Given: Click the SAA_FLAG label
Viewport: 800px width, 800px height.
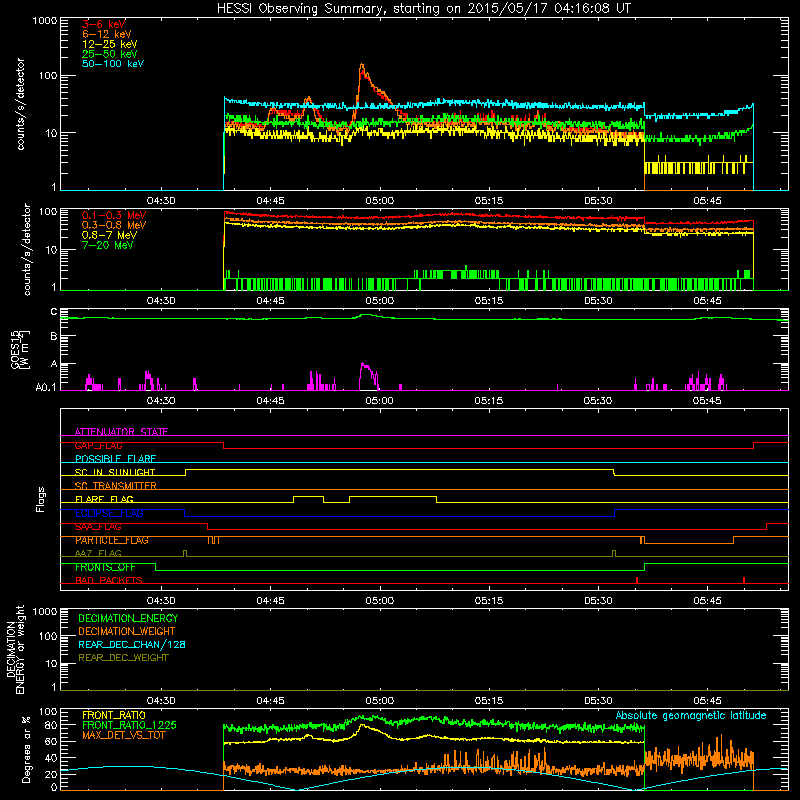Looking at the screenshot, I should [x=98, y=527].
